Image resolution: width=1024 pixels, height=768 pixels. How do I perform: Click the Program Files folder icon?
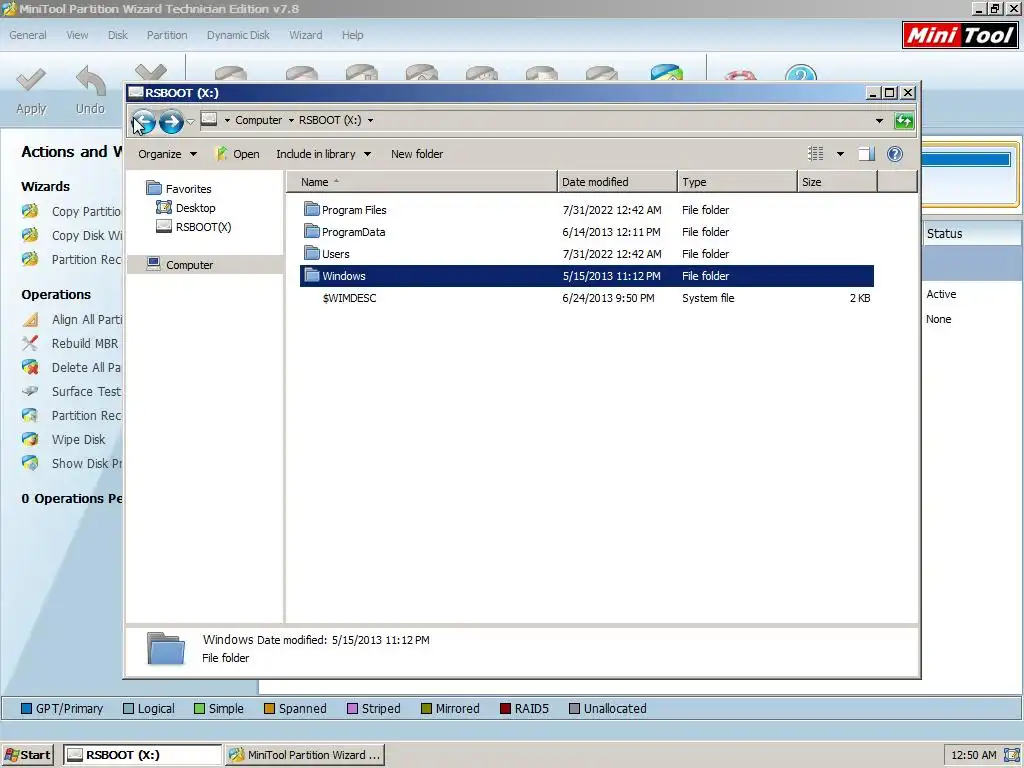[x=312, y=210]
